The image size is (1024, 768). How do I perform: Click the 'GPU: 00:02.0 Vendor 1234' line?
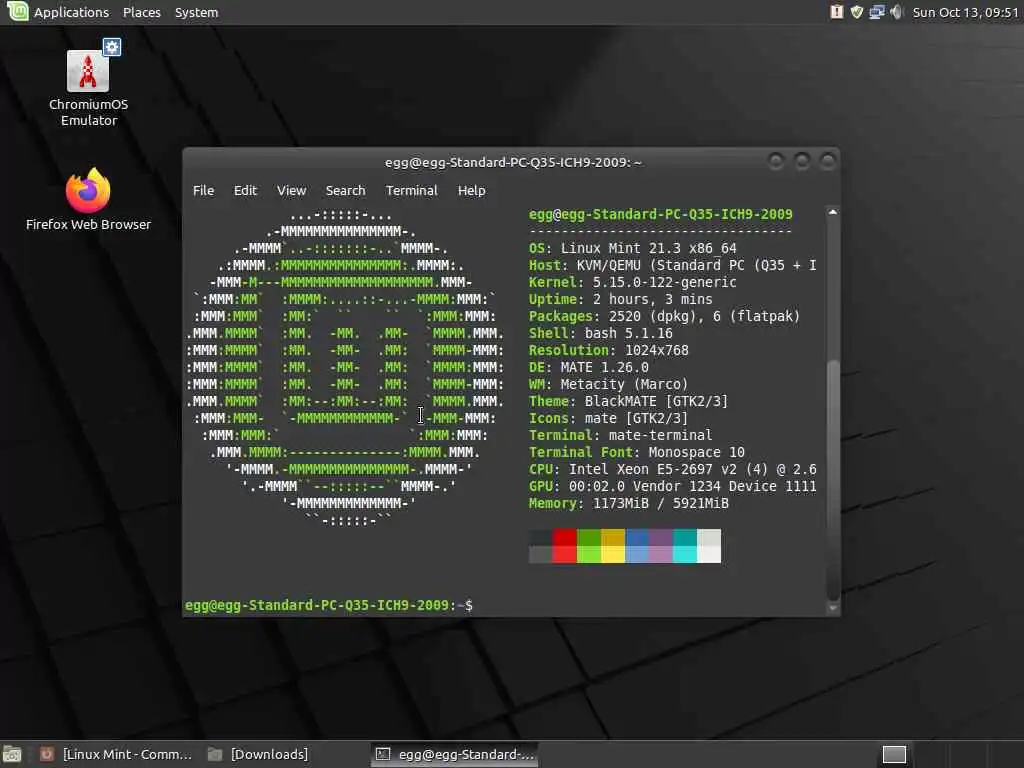672,486
